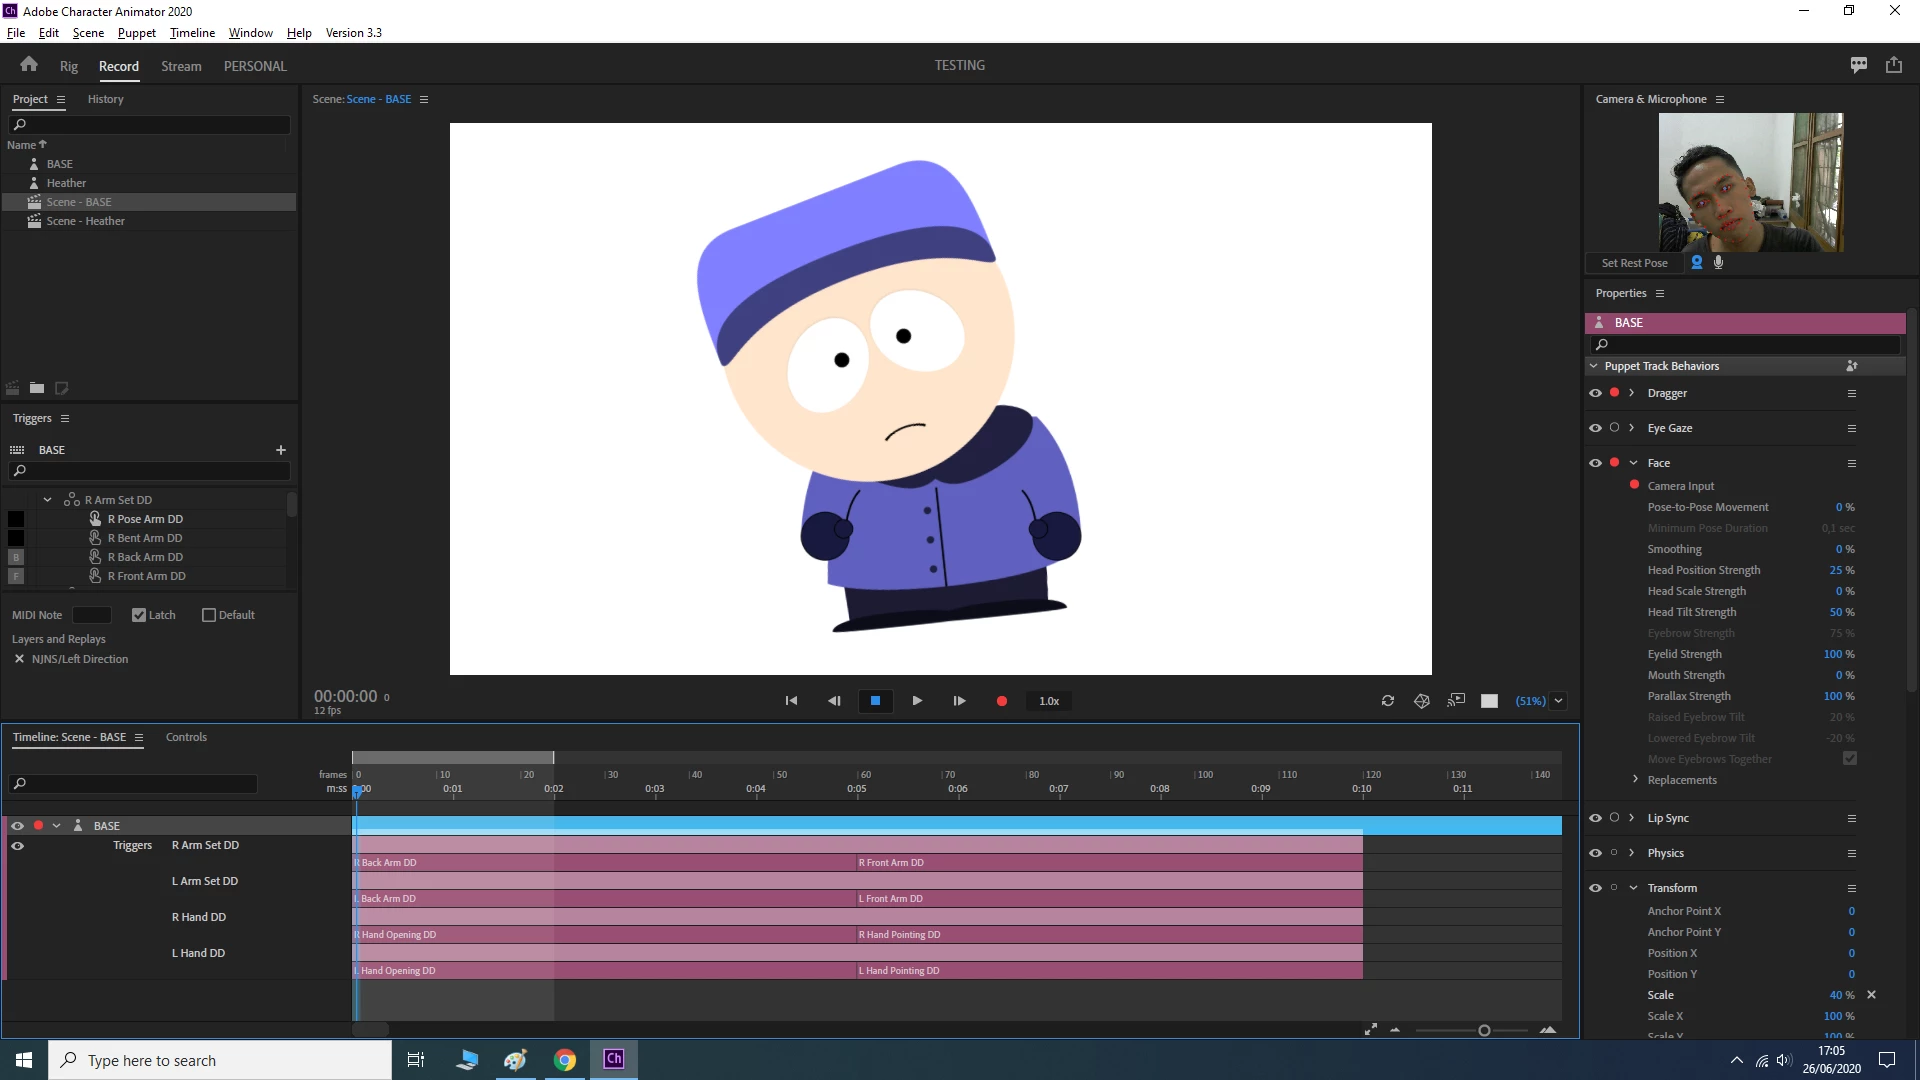Select the Heather puppet in Project
Image resolution: width=1920 pixels, height=1080 pixels.
point(66,183)
